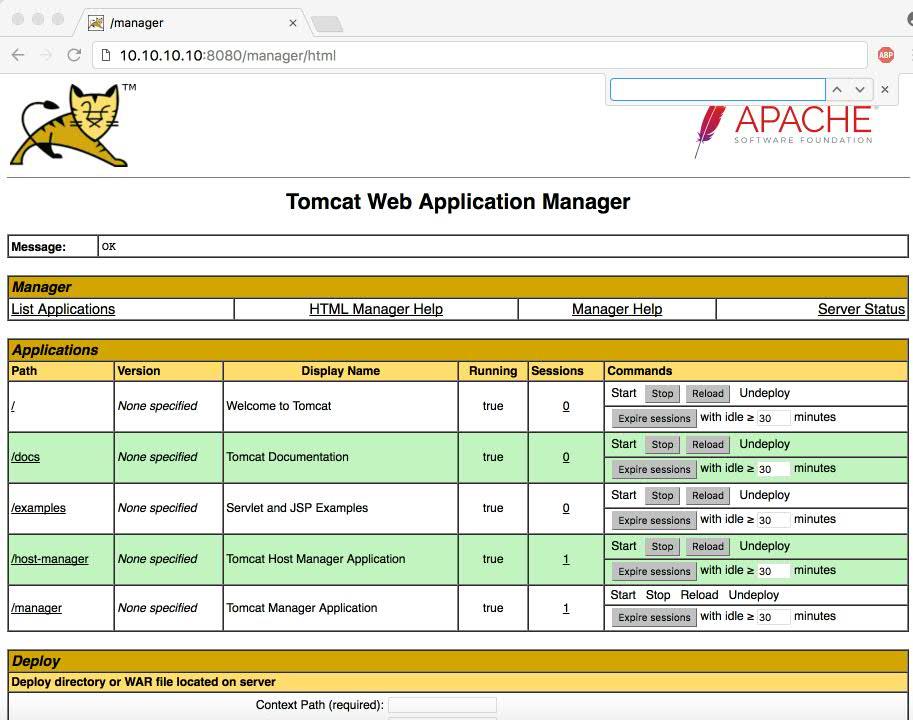This screenshot has height=720, width=913.
Task: Open the List Applications link
Action: (62, 309)
